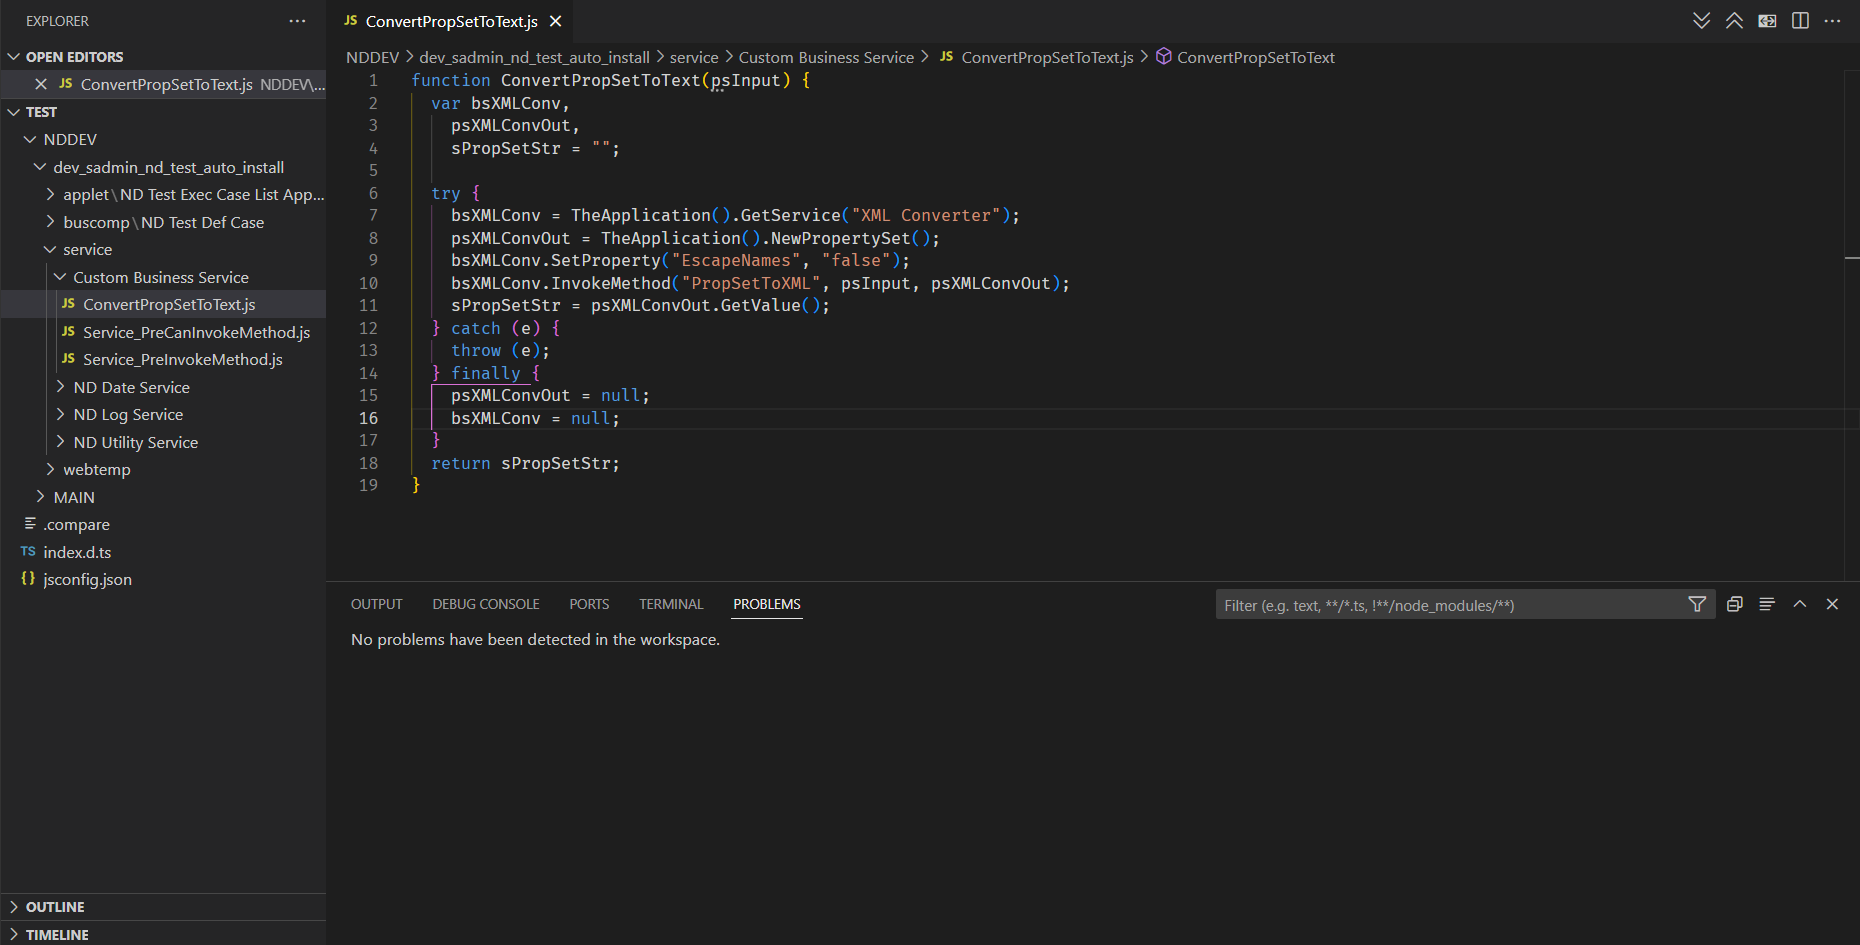Open Explorer views and more actions menu
This screenshot has height=945, width=1860.
pyautogui.click(x=297, y=21)
